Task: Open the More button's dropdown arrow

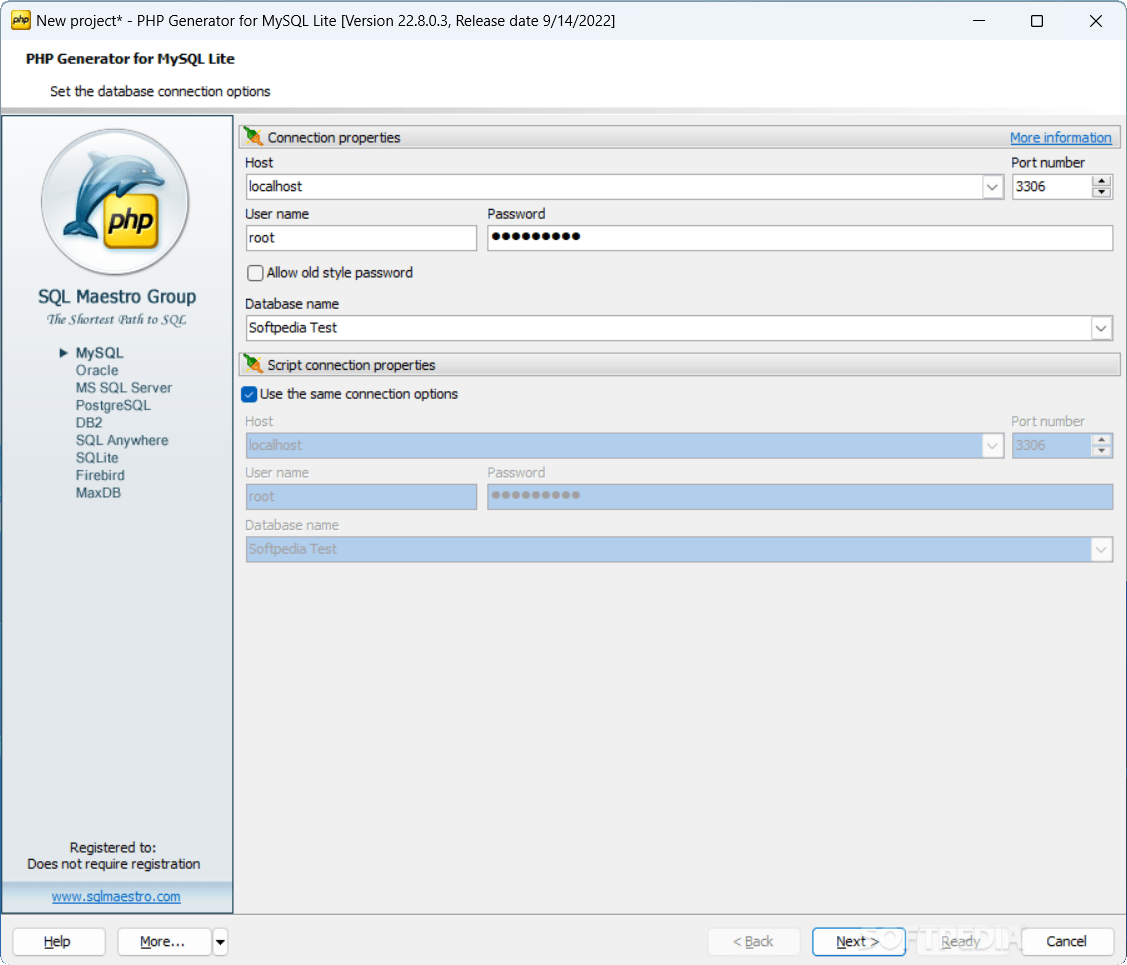Action: [x=220, y=941]
